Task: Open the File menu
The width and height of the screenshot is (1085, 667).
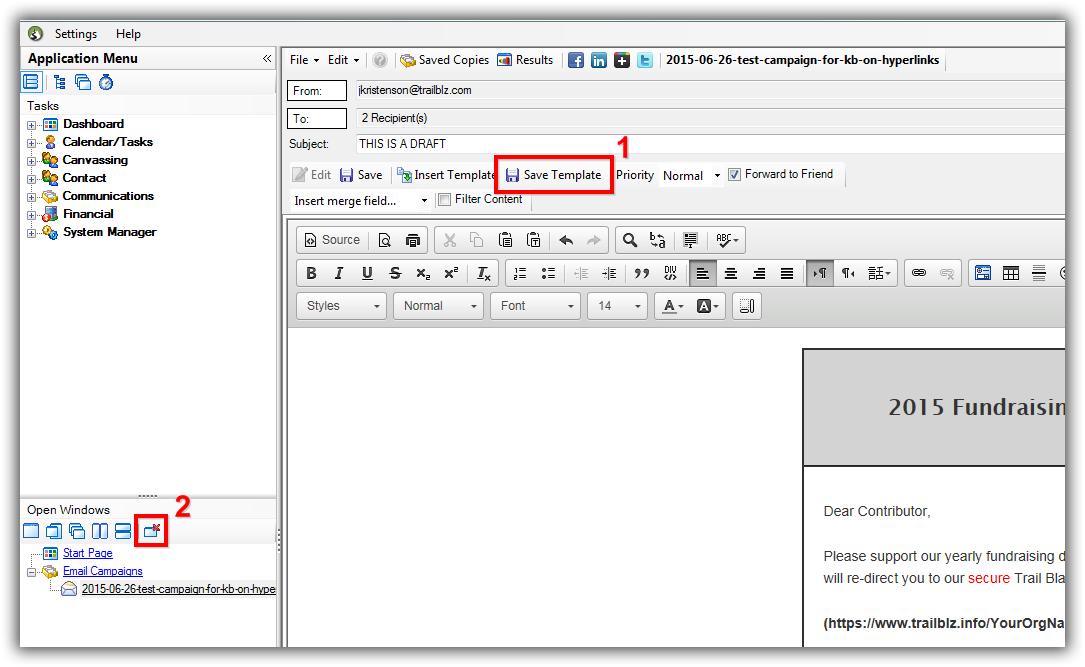Action: (x=304, y=60)
